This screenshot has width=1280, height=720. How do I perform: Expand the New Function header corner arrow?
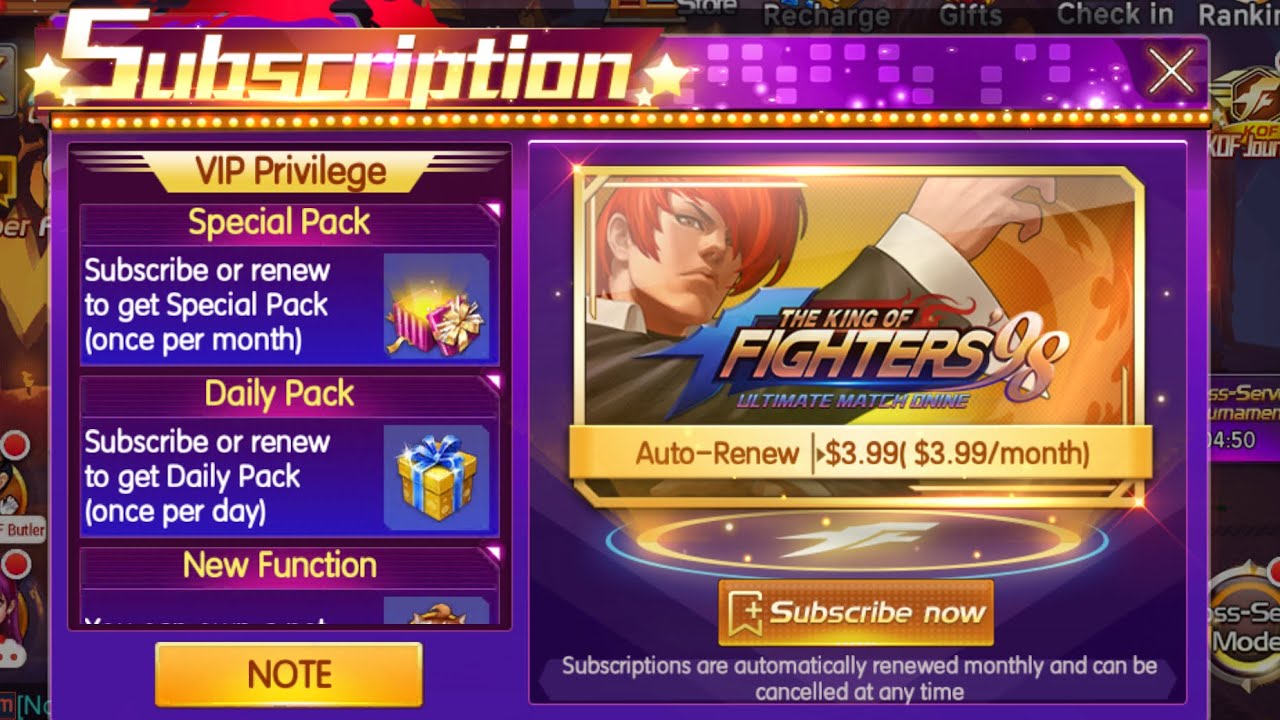pyautogui.click(x=491, y=553)
